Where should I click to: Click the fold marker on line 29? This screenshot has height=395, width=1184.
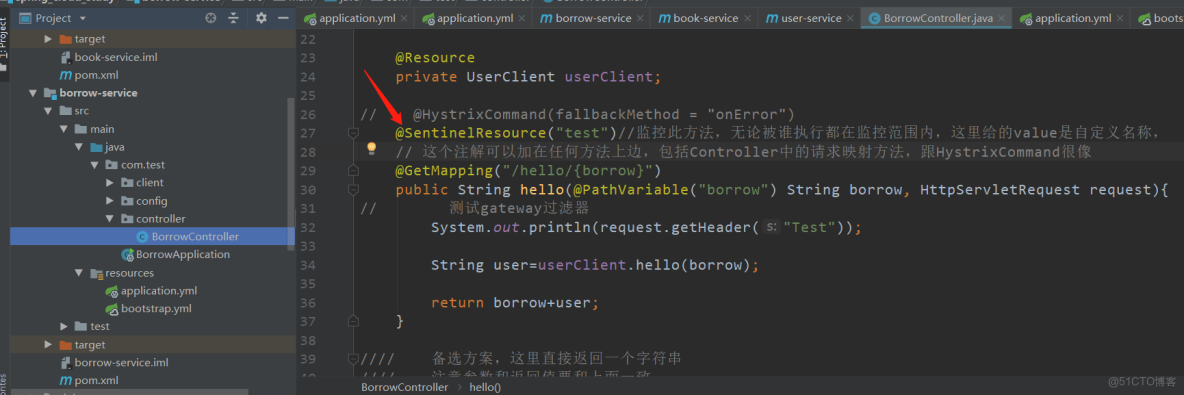click(x=352, y=171)
